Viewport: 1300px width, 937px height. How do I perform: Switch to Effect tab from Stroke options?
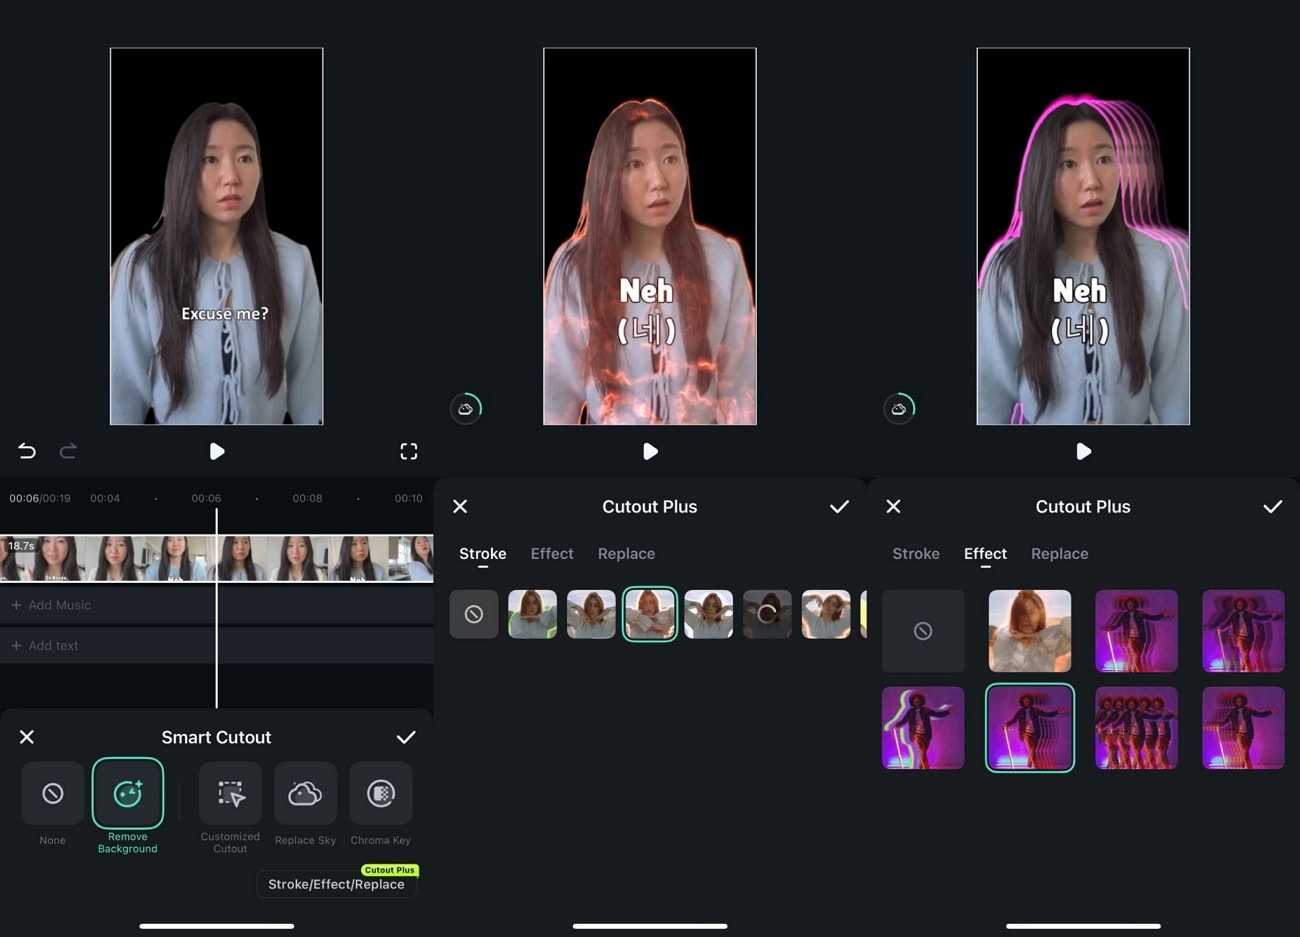click(552, 554)
